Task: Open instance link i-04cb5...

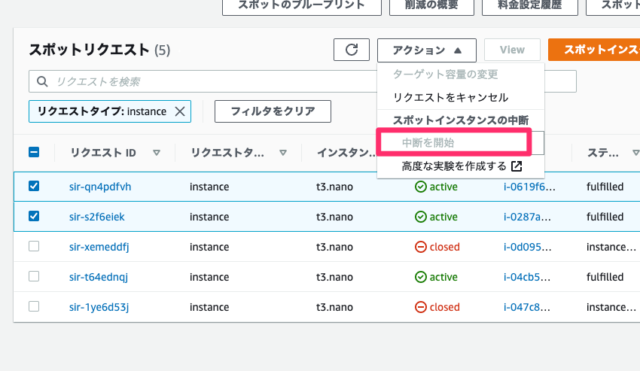Action: (527, 277)
